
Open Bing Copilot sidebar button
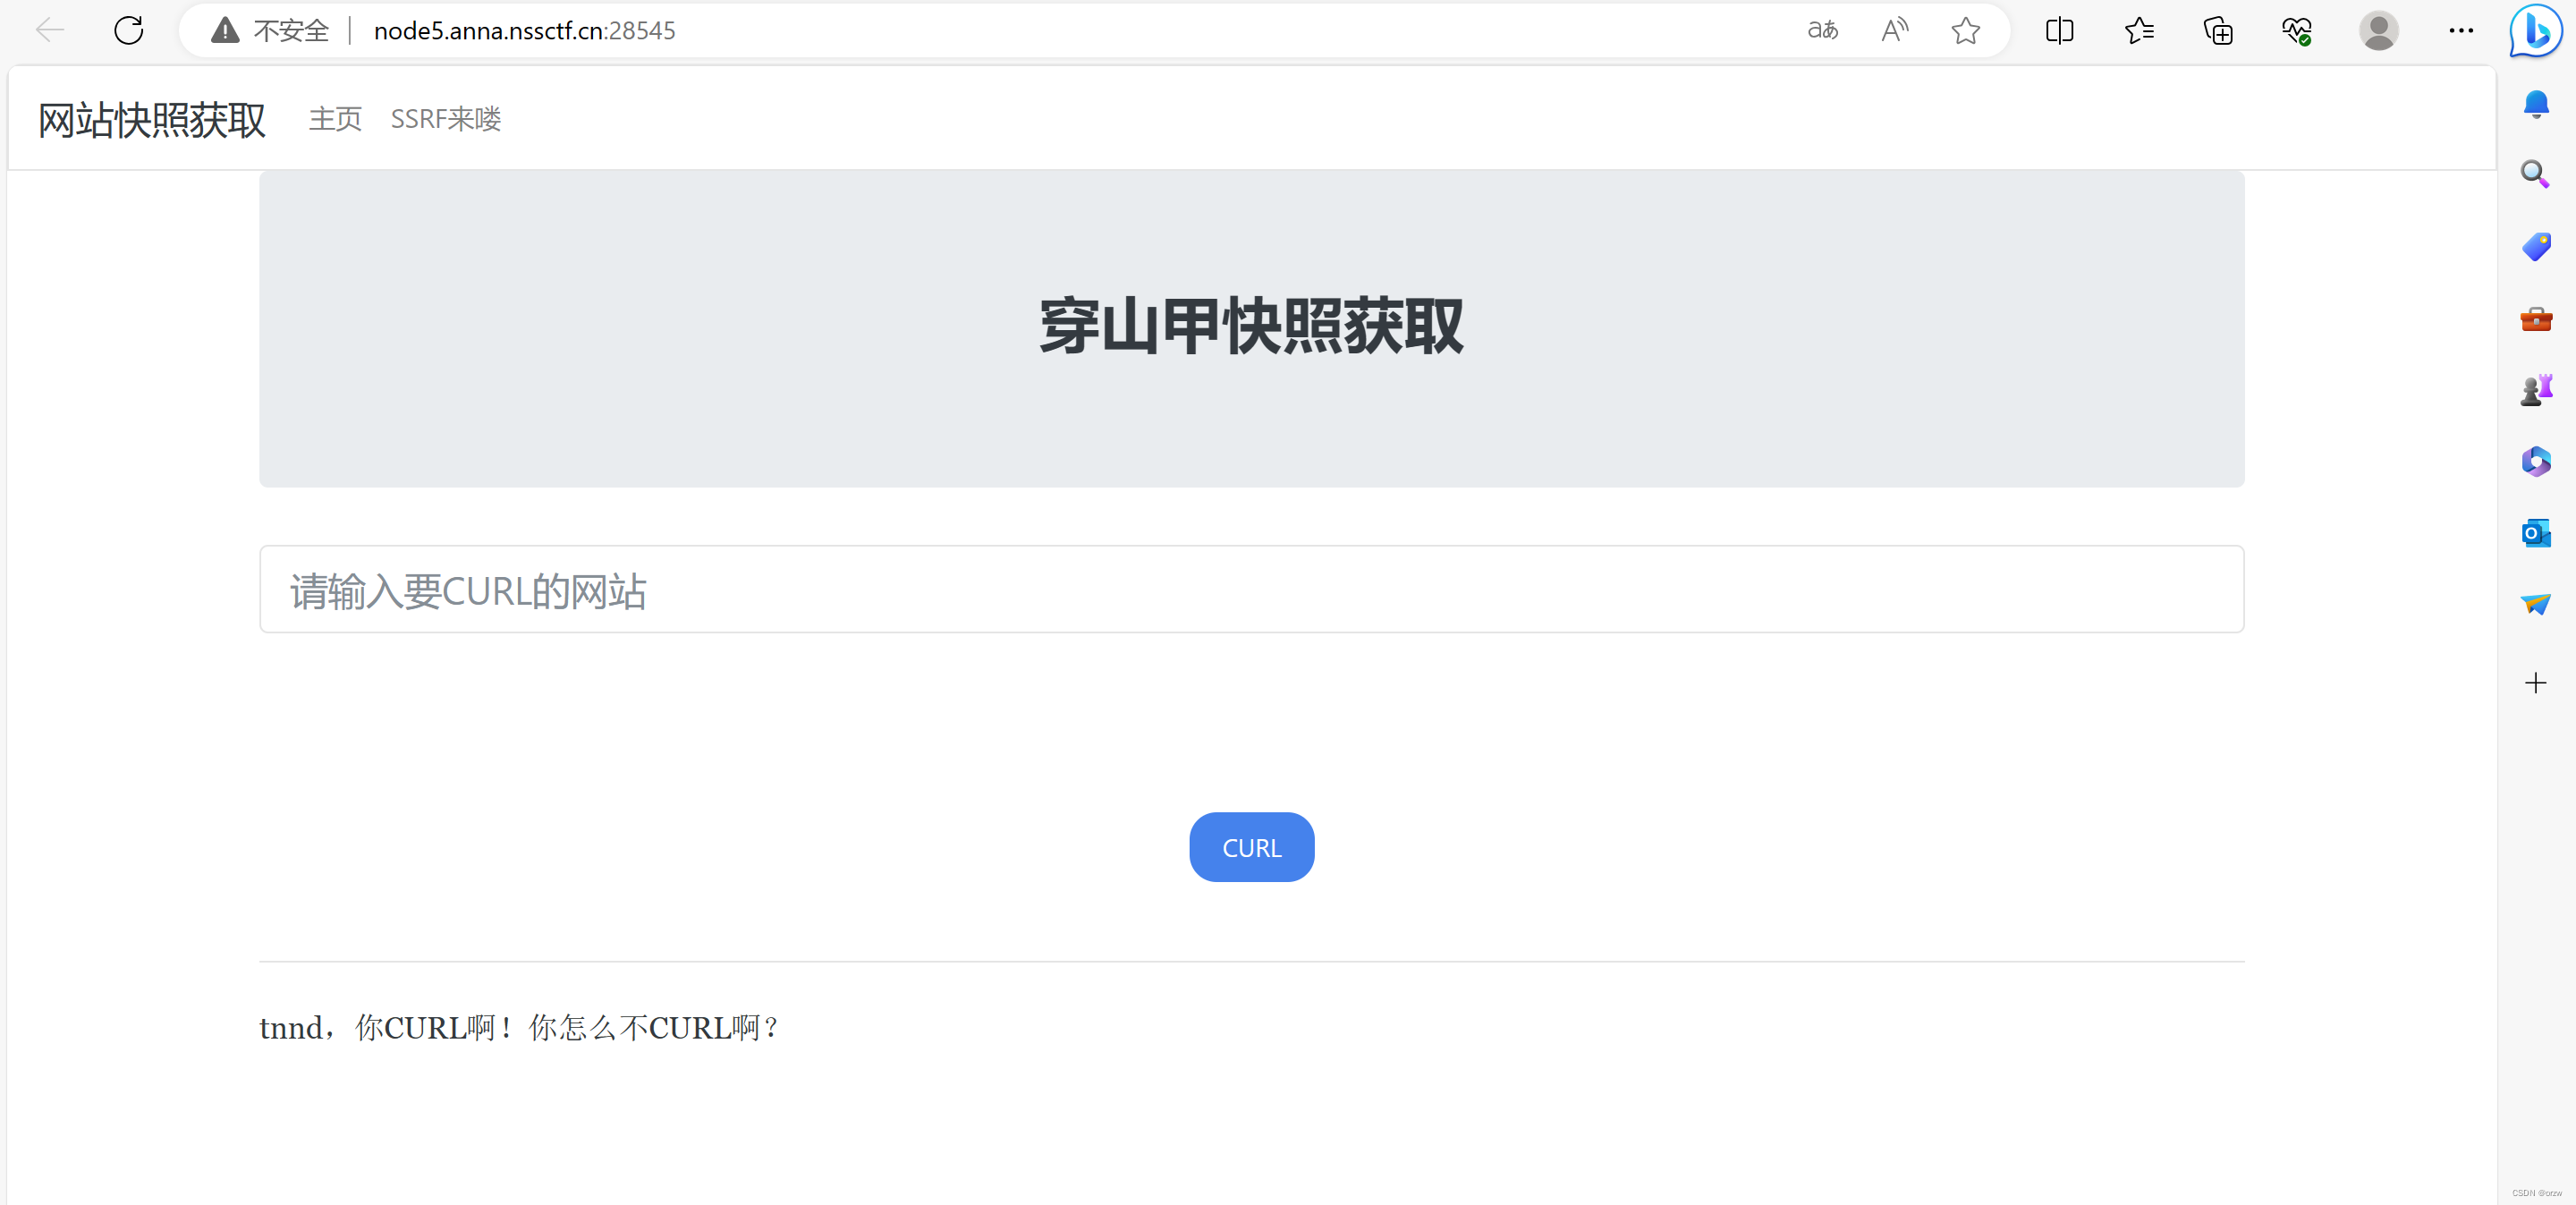pyautogui.click(x=2536, y=31)
